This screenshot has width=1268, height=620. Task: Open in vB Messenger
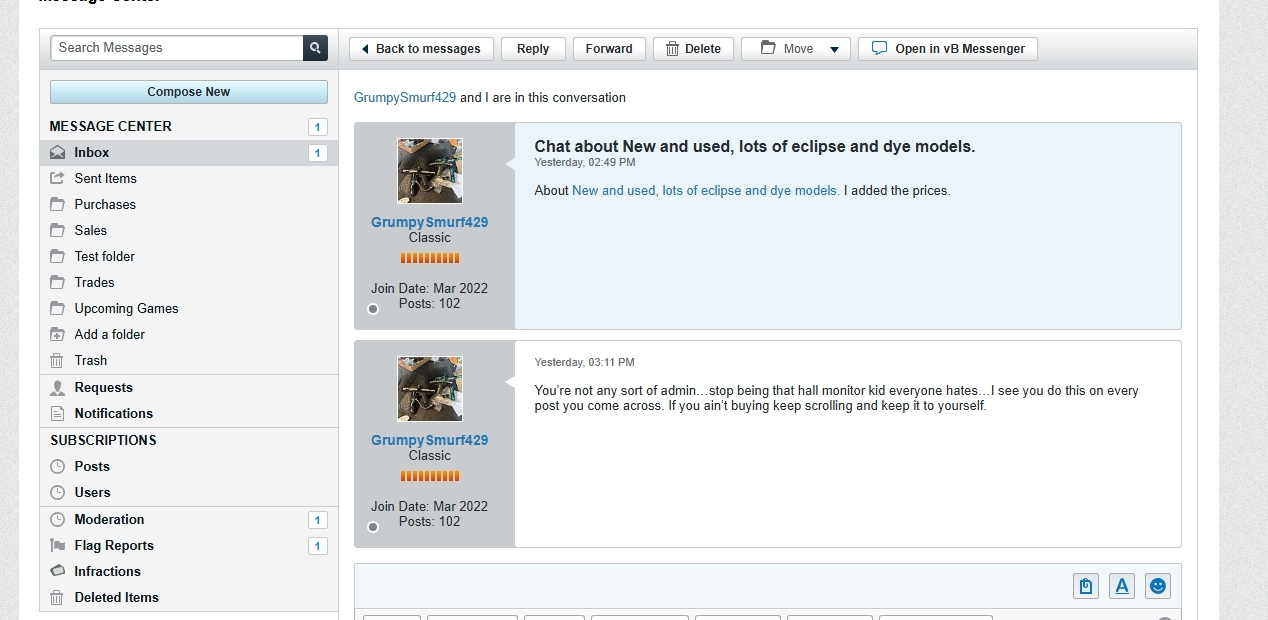948,49
